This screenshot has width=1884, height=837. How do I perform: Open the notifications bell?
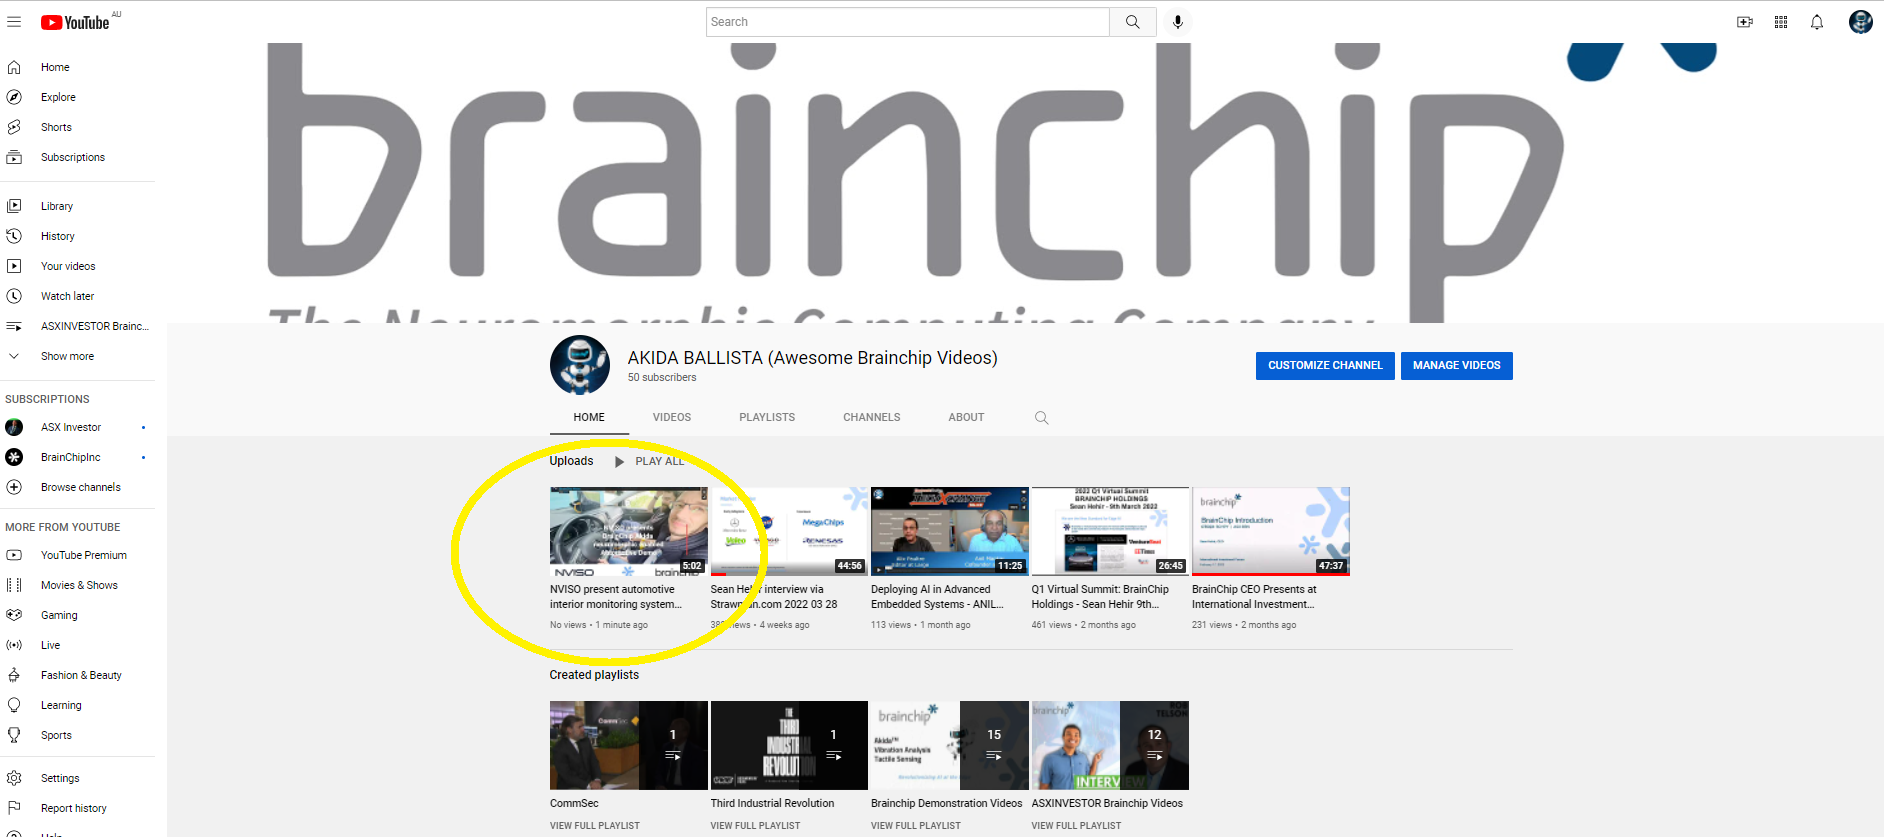1817,22
